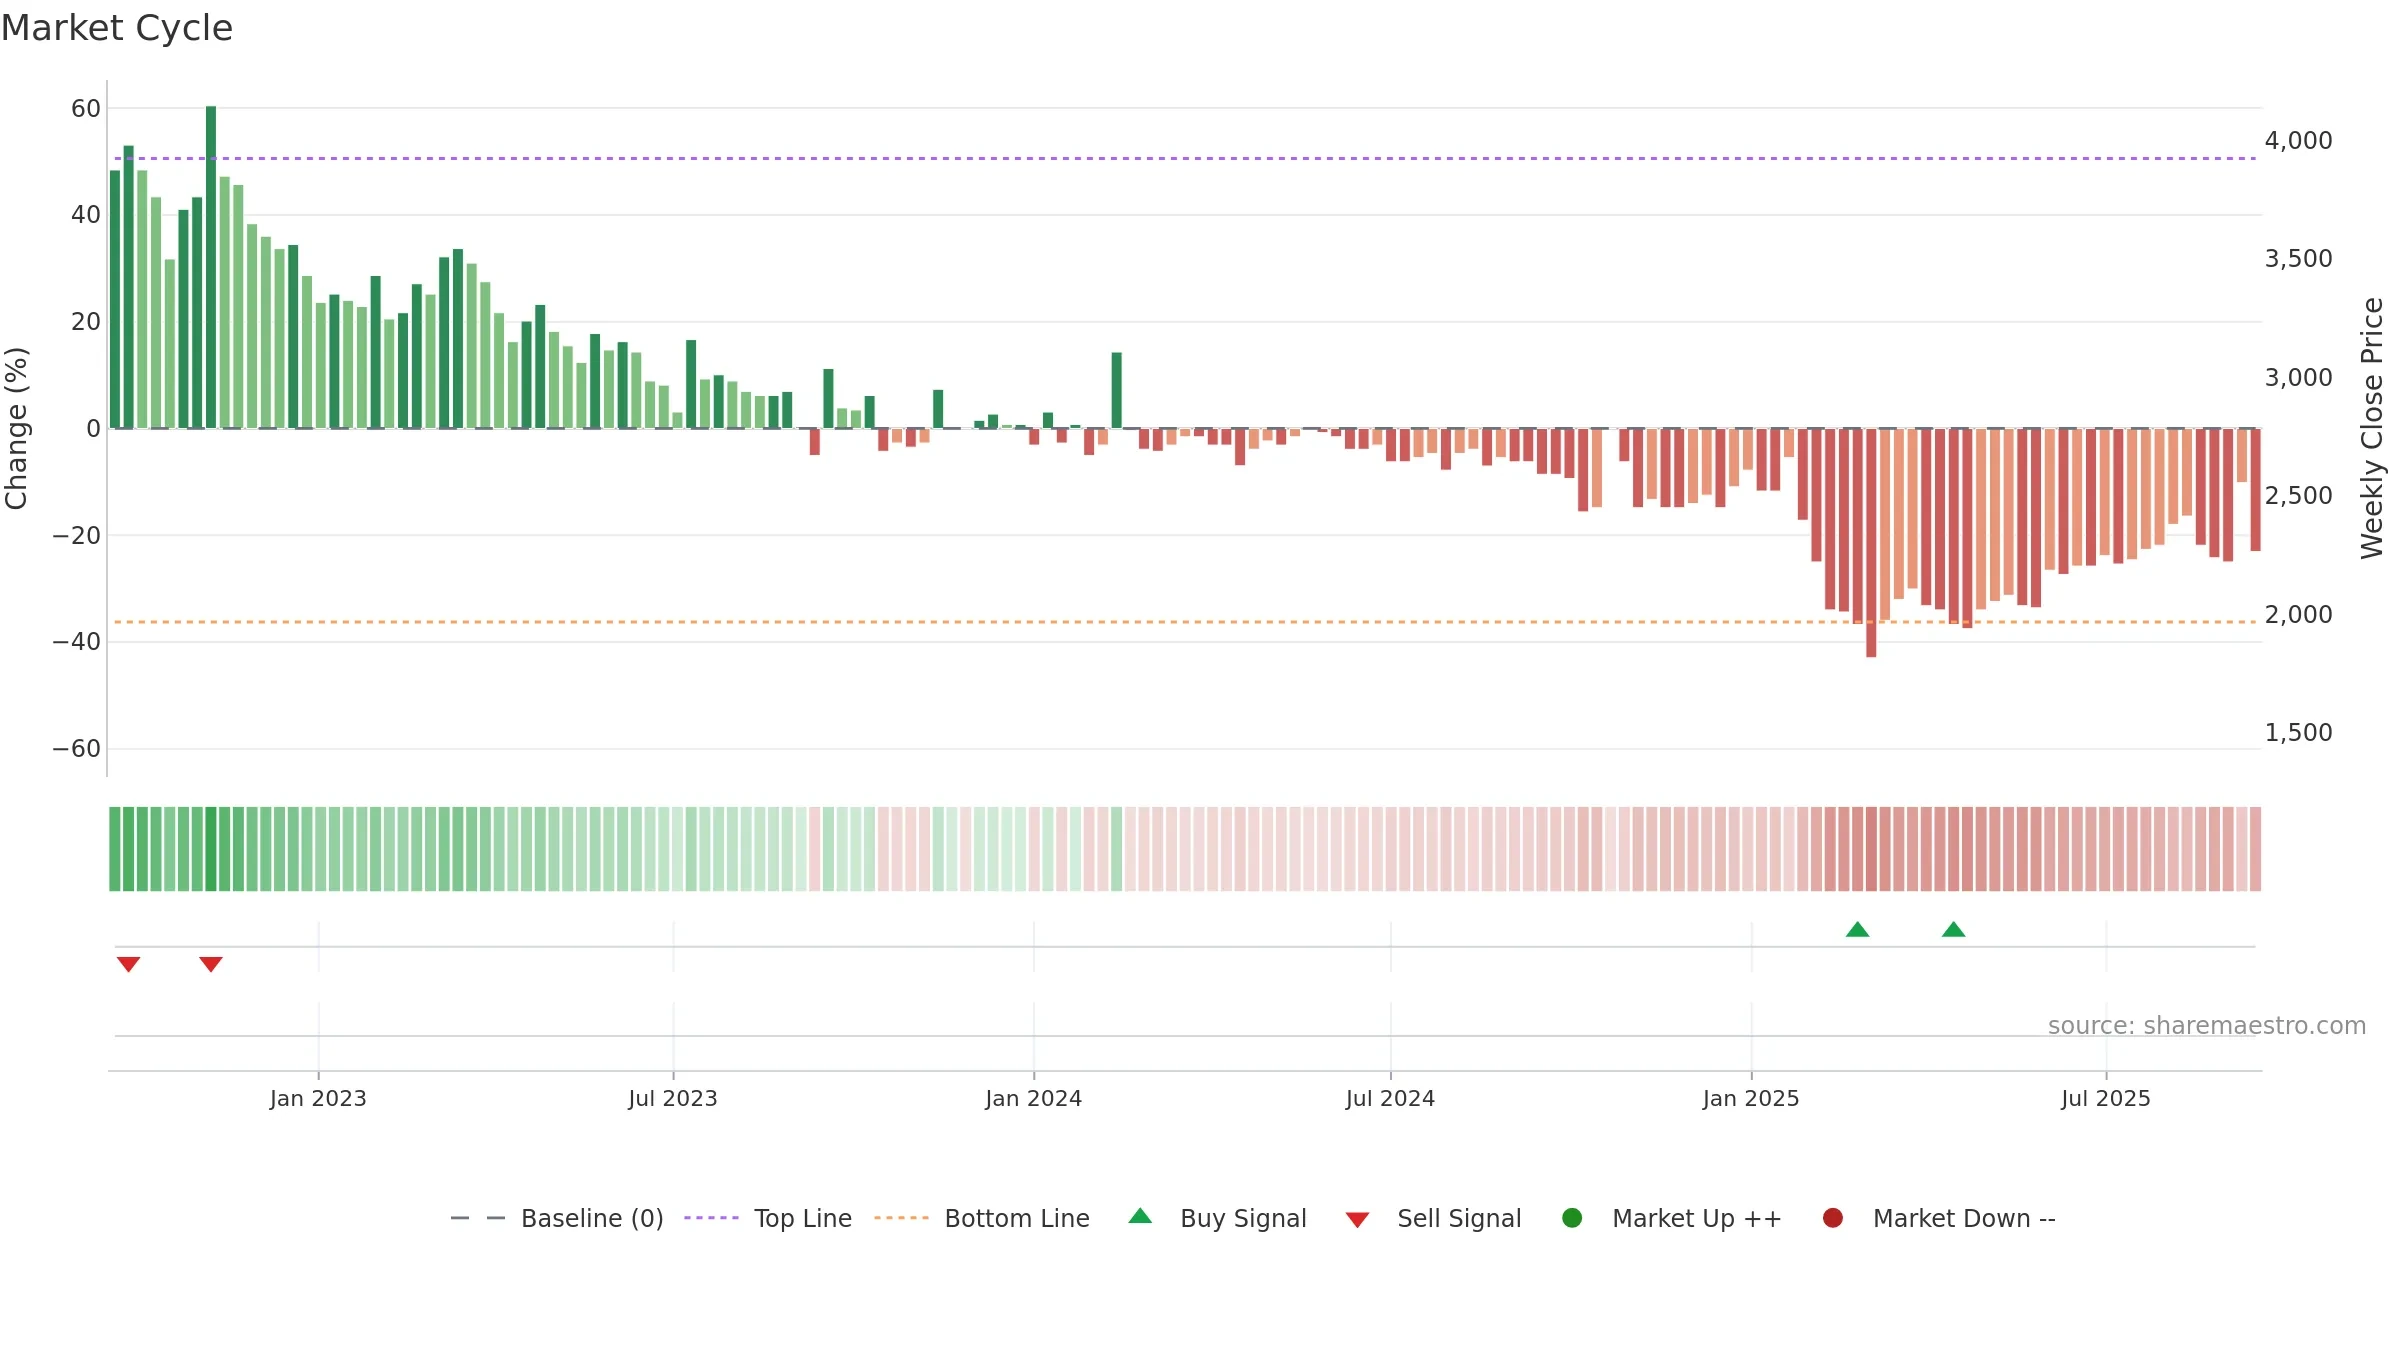Click the gray dashed Baseline sample in legend
Image resolution: width=2400 pixels, height=1350 pixels.
coord(478,1218)
